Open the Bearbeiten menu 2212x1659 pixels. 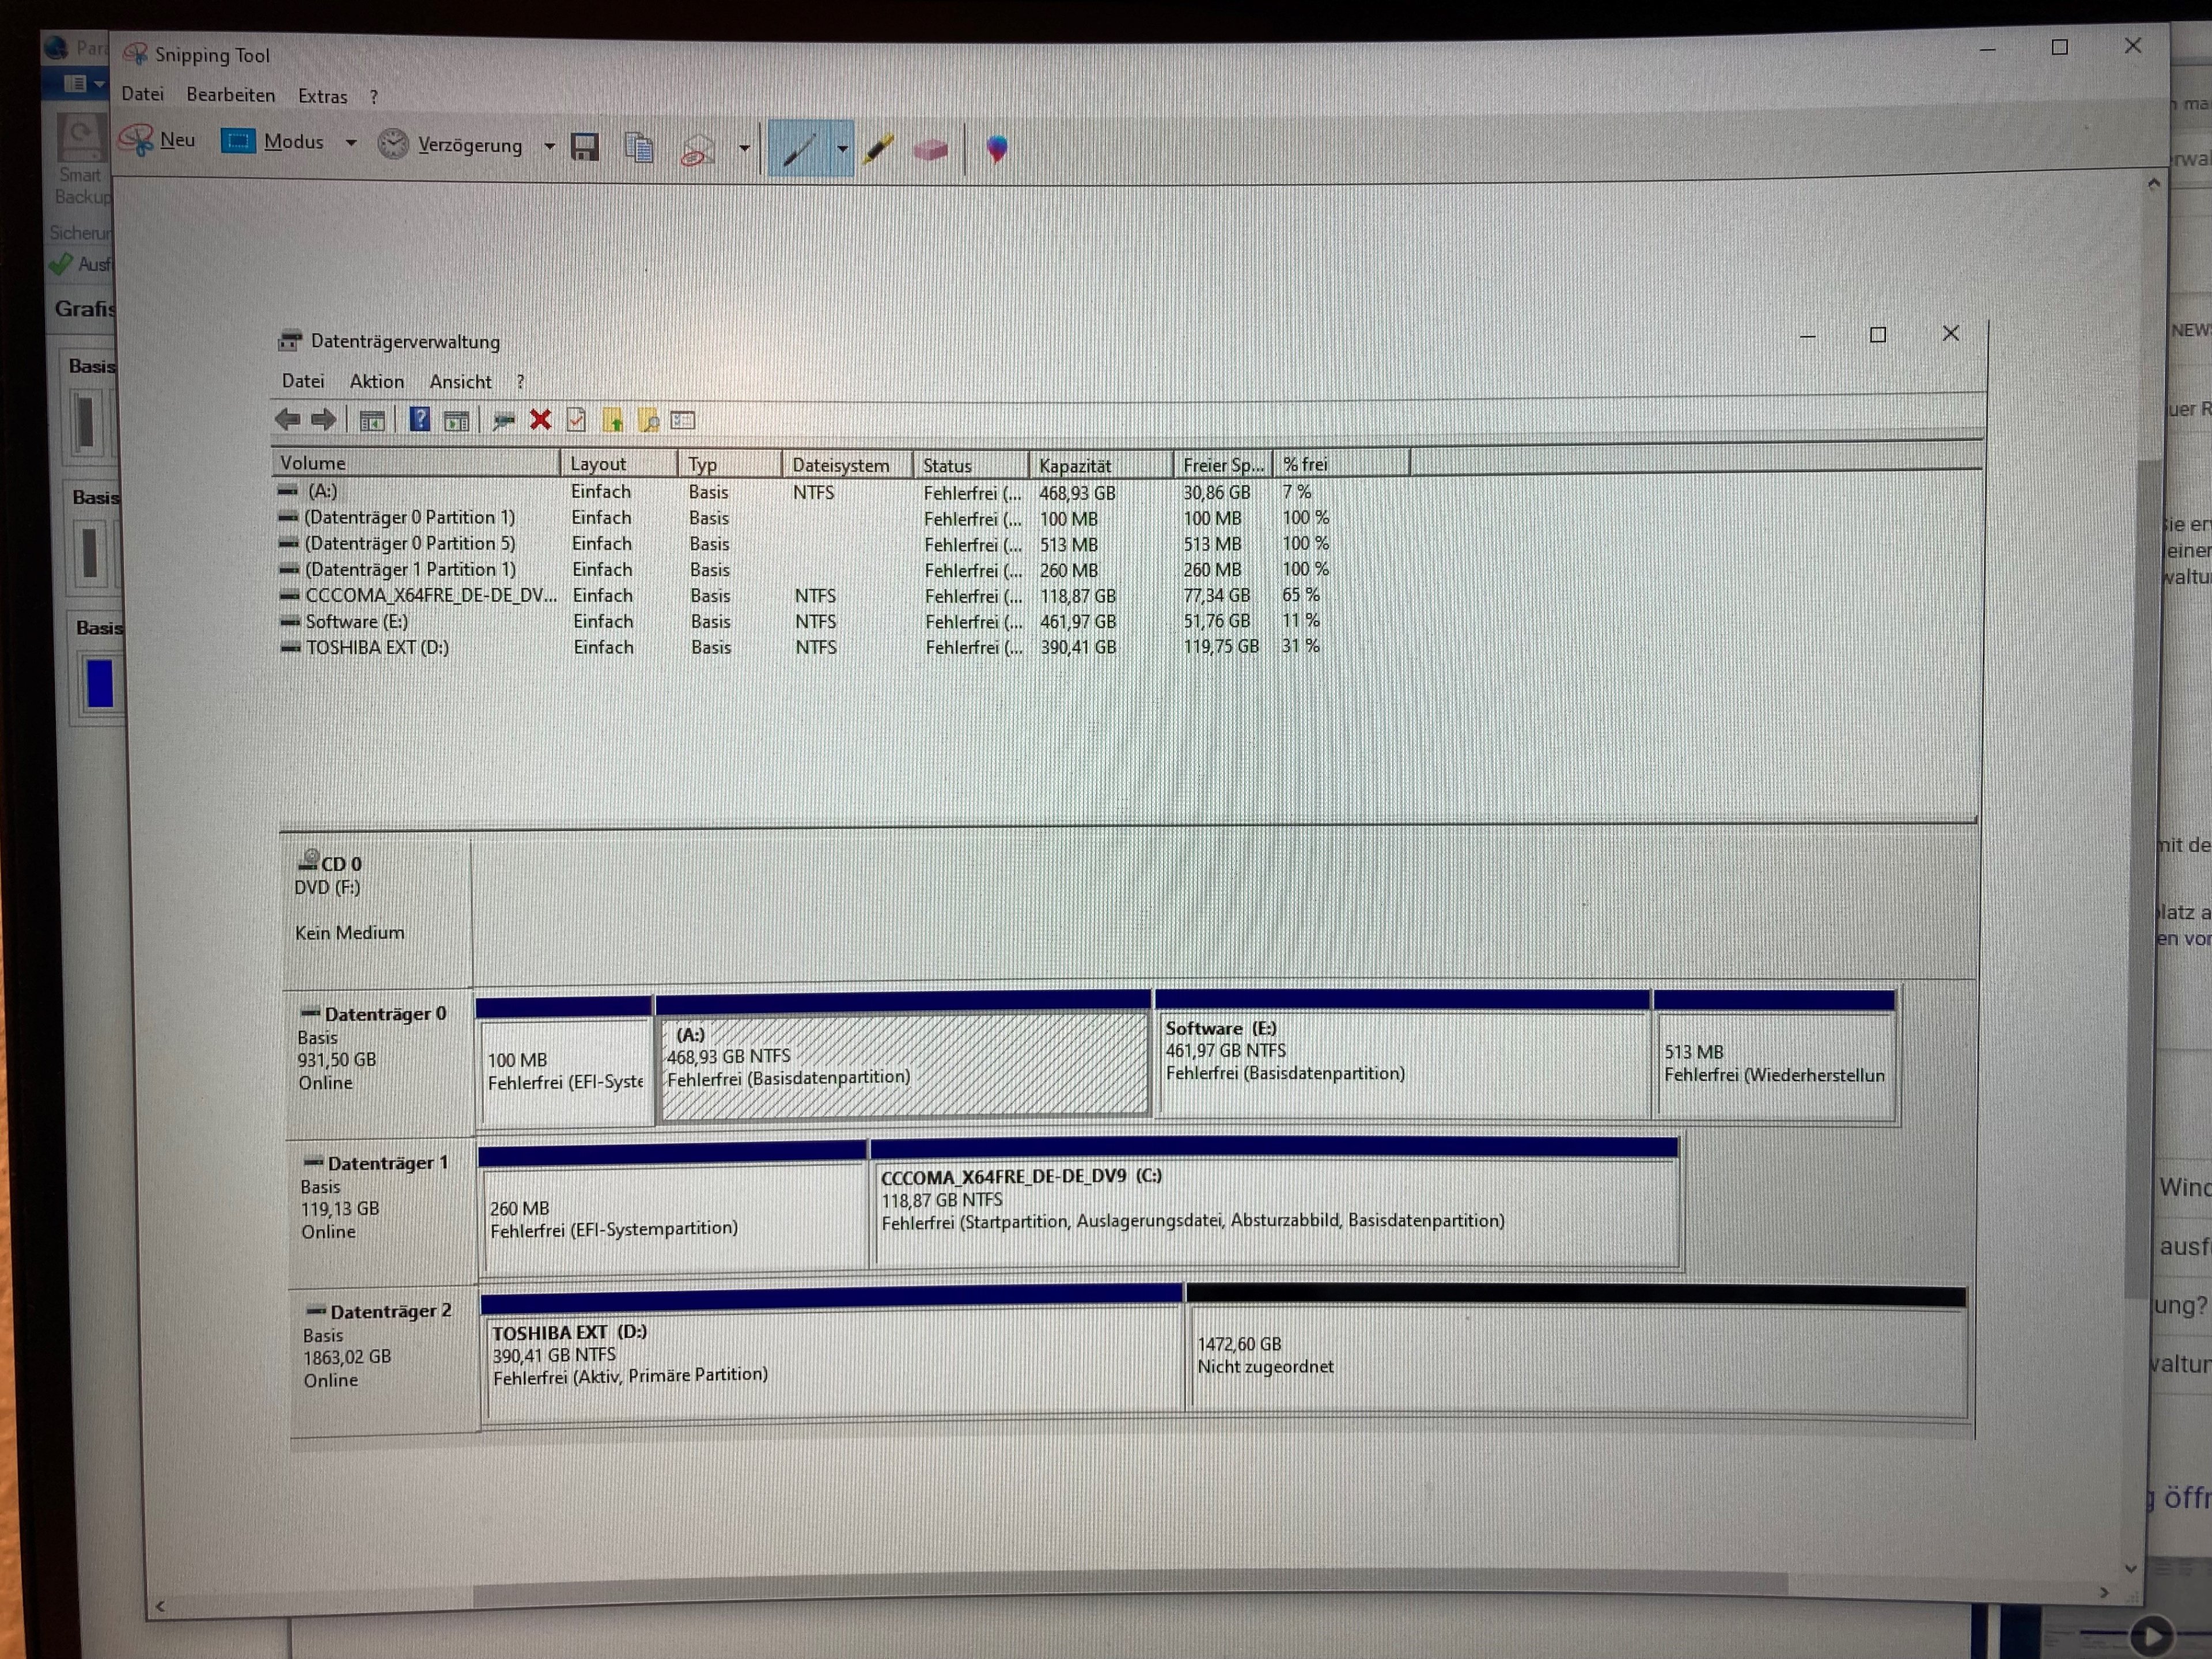tap(230, 95)
